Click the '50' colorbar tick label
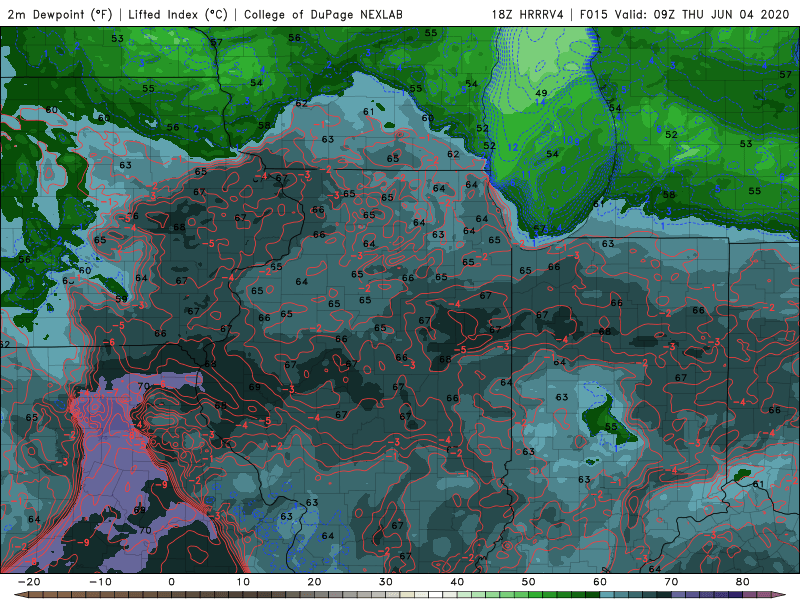The image size is (800, 600). point(529,582)
